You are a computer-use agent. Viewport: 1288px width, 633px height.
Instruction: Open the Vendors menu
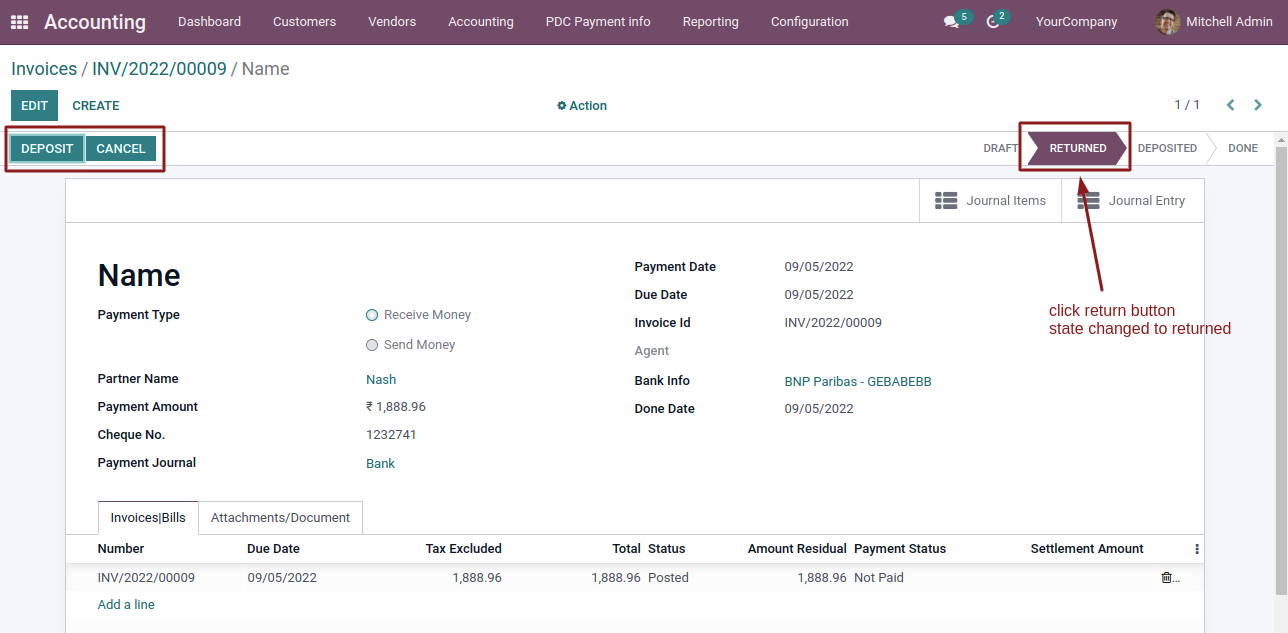tap(392, 22)
